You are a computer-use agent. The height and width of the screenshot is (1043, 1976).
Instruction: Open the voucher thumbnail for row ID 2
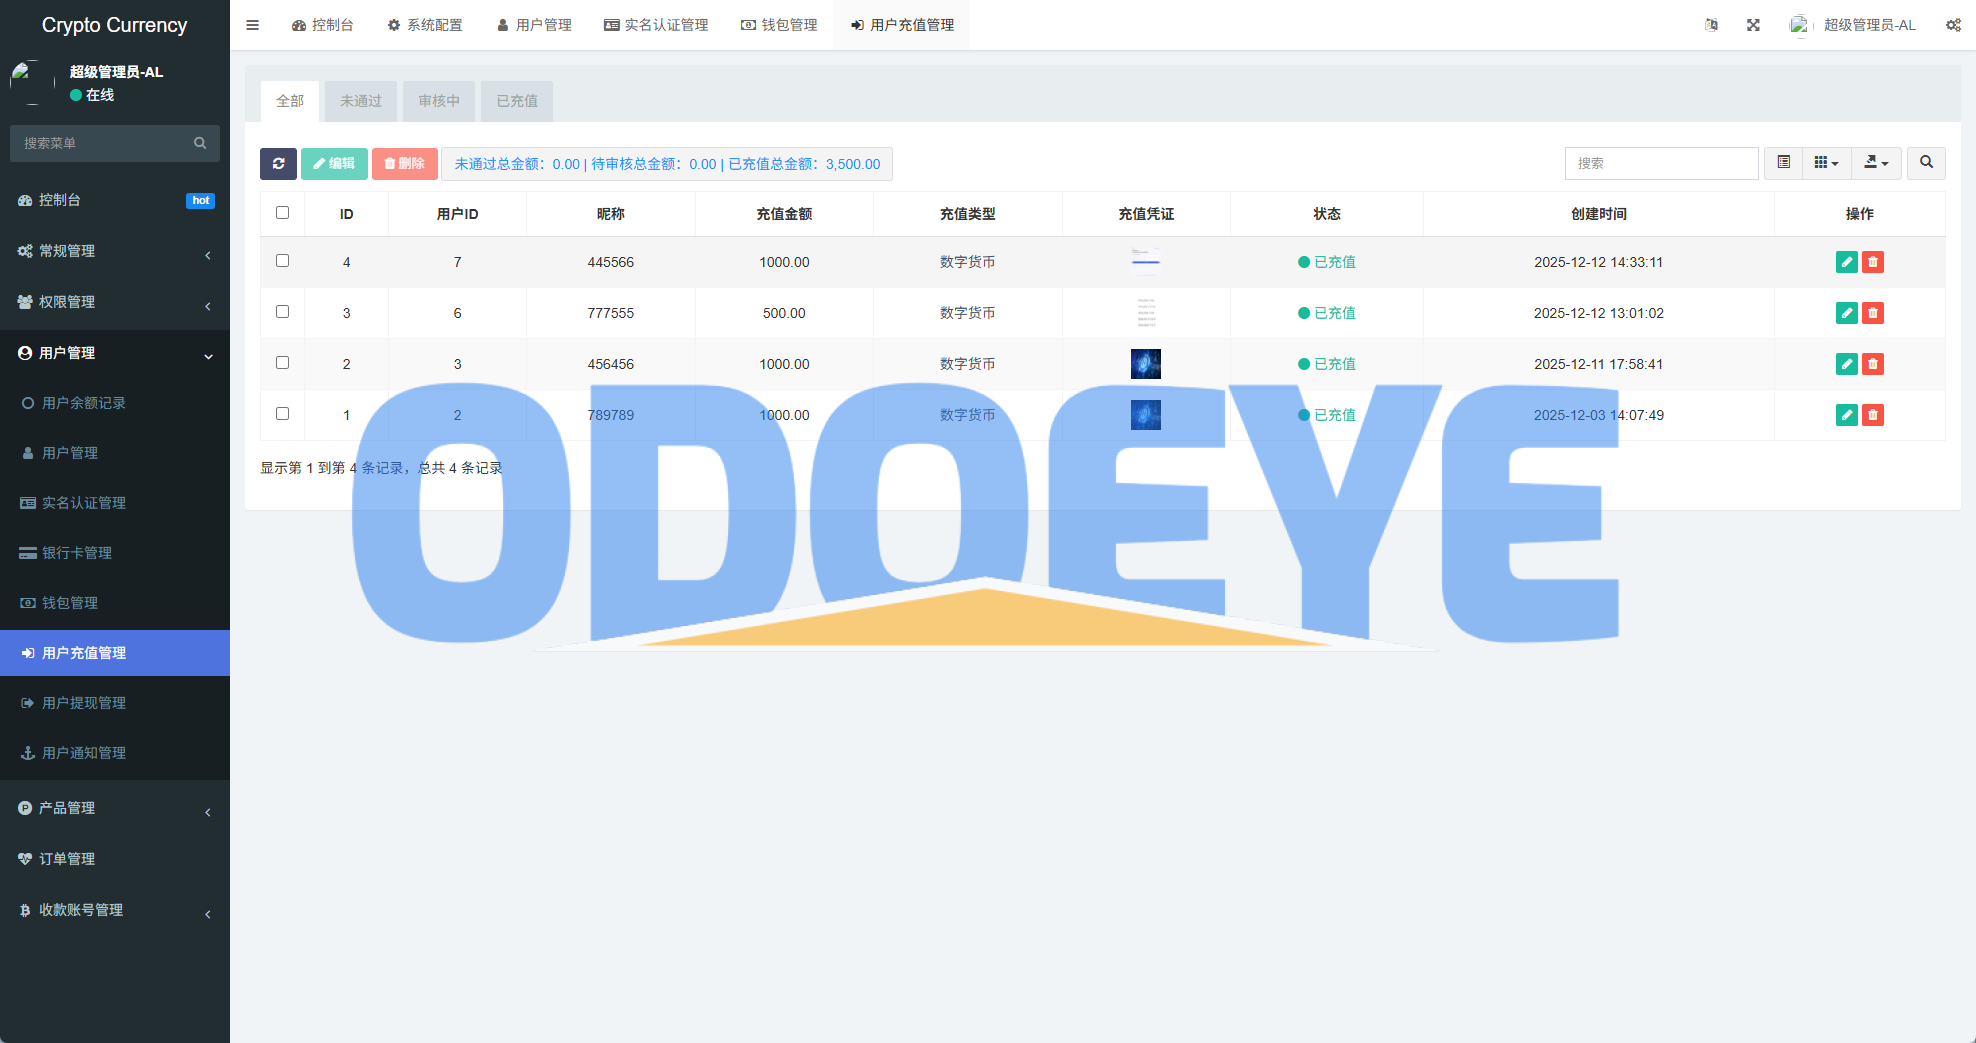[x=1146, y=364]
